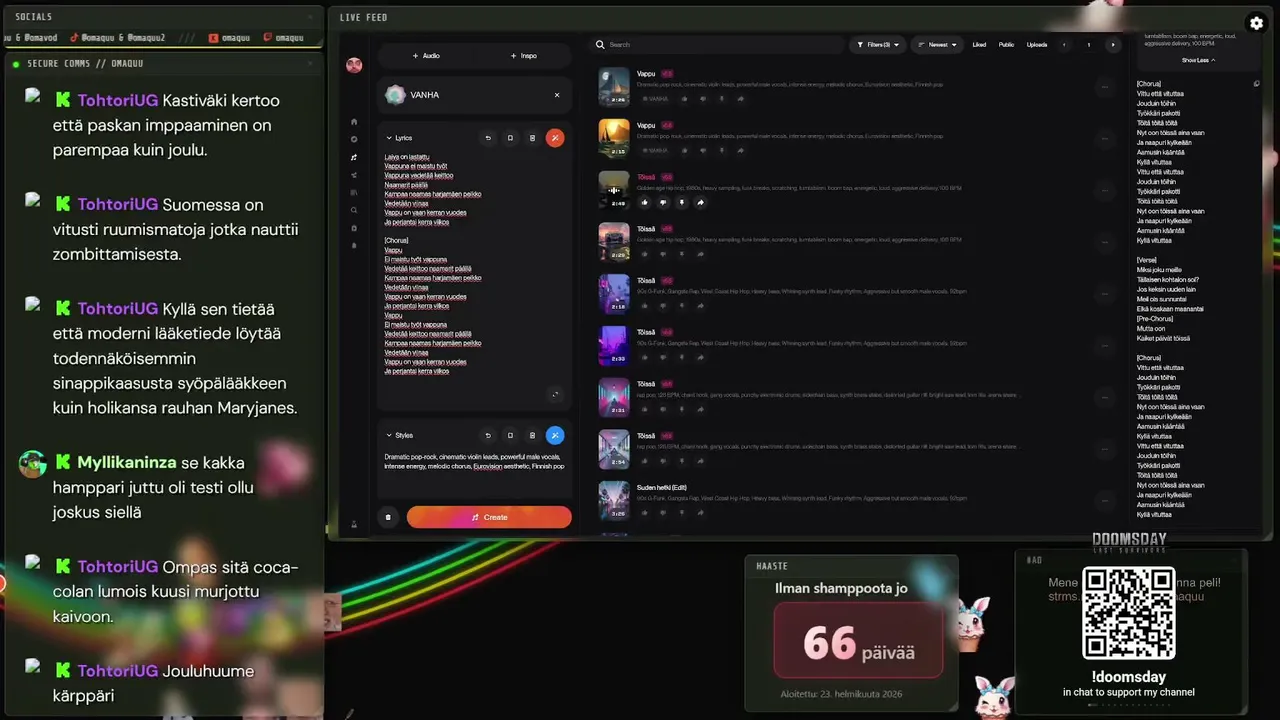This screenshot has height=720, width=1280.
Task: Go to the previous page of songs
Action: [x=1064, y=45]
